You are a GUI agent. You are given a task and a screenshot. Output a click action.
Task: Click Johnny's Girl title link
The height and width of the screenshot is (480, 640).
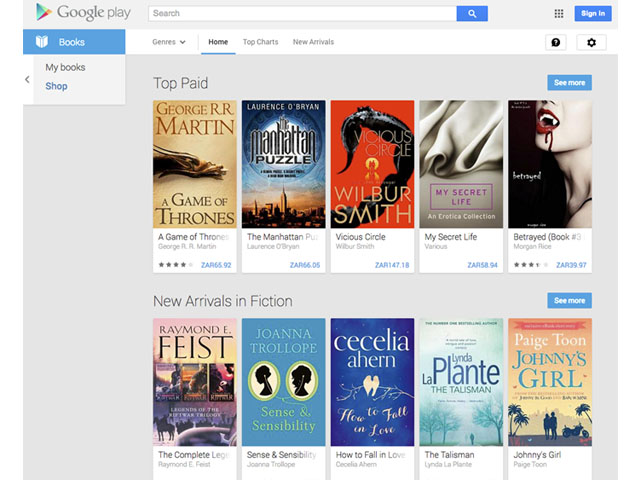(x=537, y=455)
